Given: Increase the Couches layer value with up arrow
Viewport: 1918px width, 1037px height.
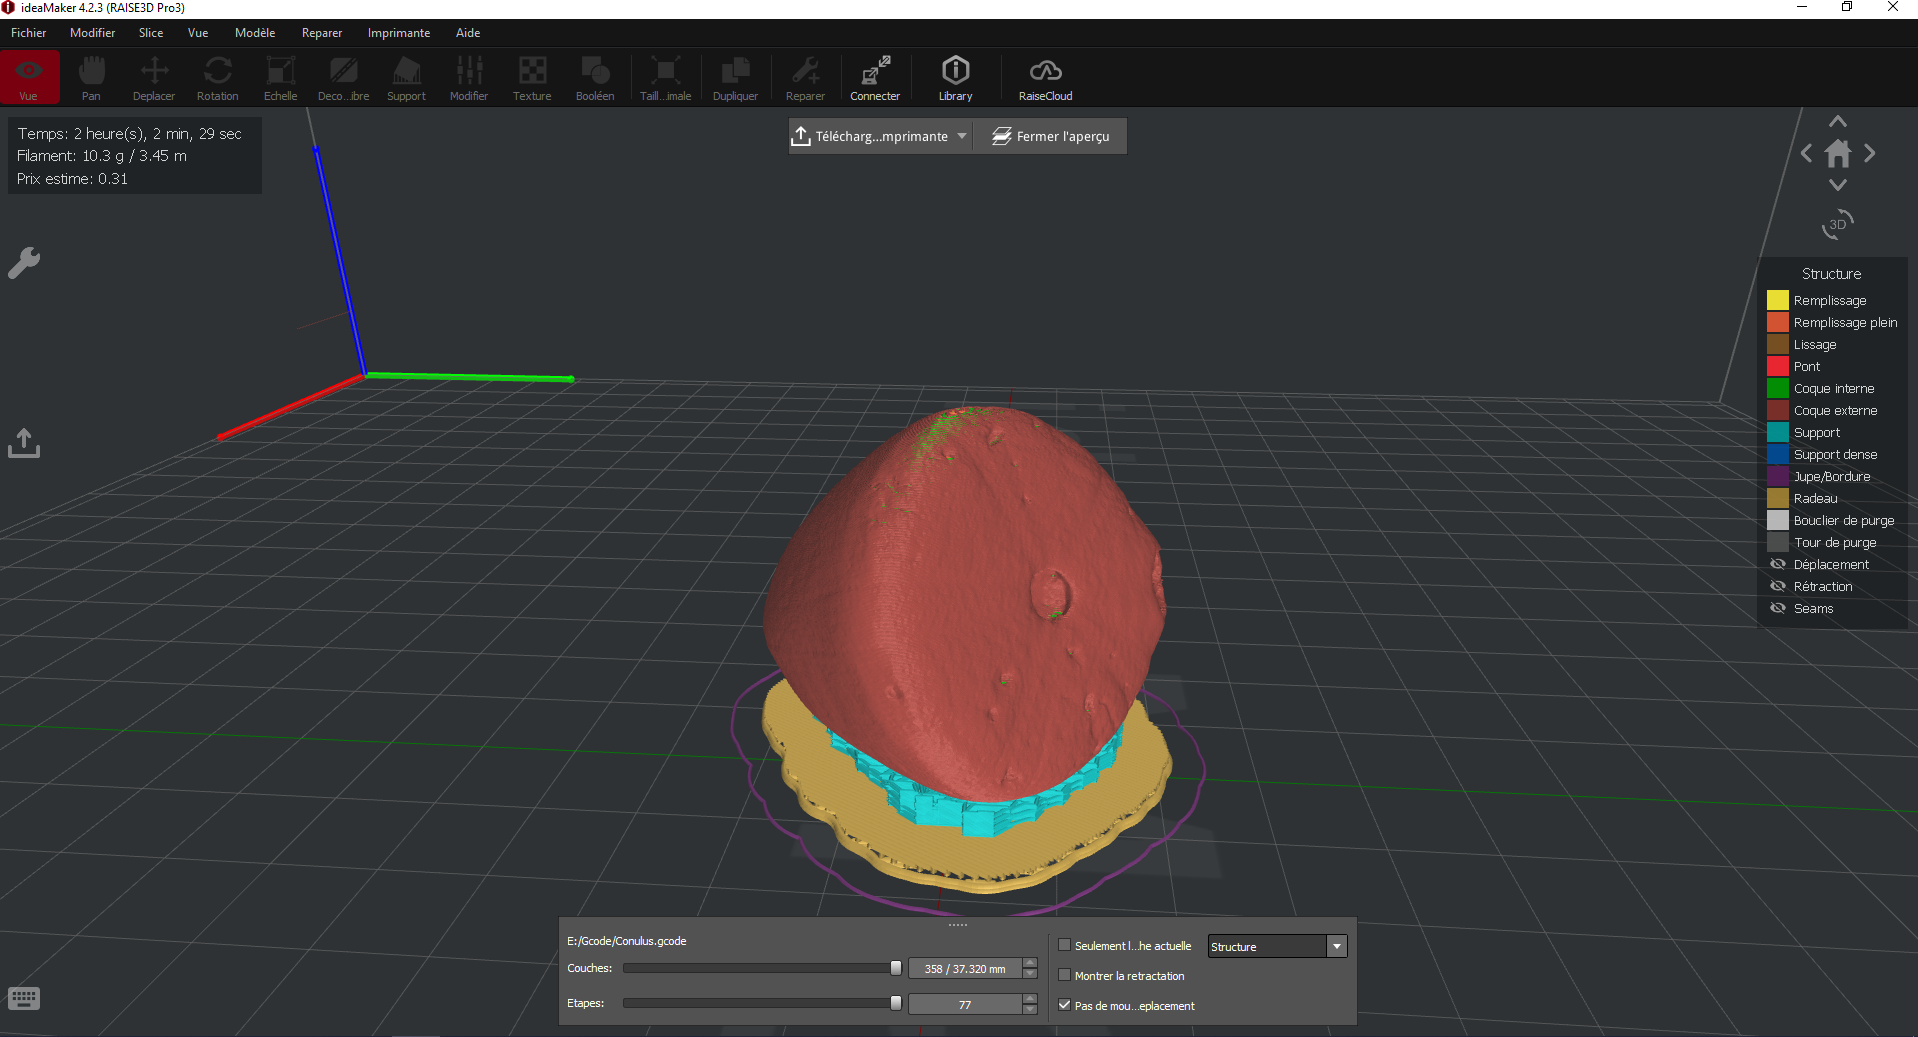Looking at the screenshot, I should tap(1031, 963).
